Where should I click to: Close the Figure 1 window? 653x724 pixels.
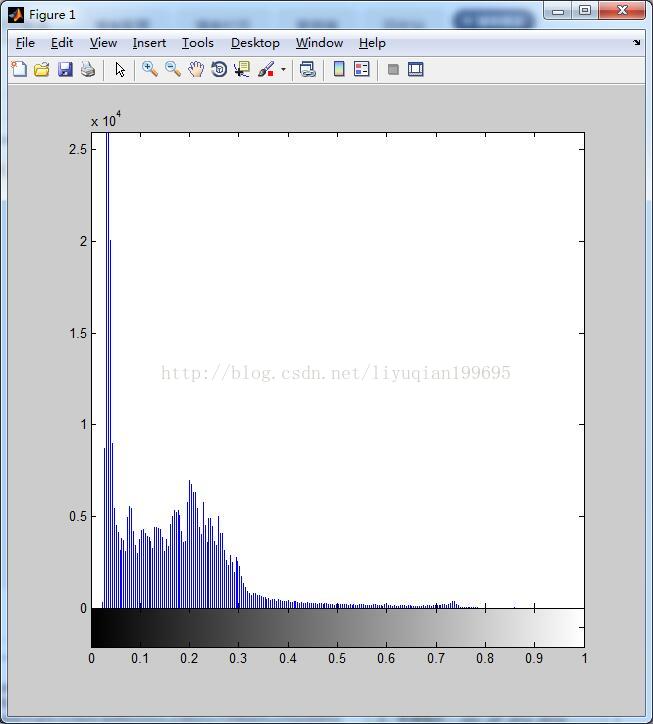coord(622,10)
